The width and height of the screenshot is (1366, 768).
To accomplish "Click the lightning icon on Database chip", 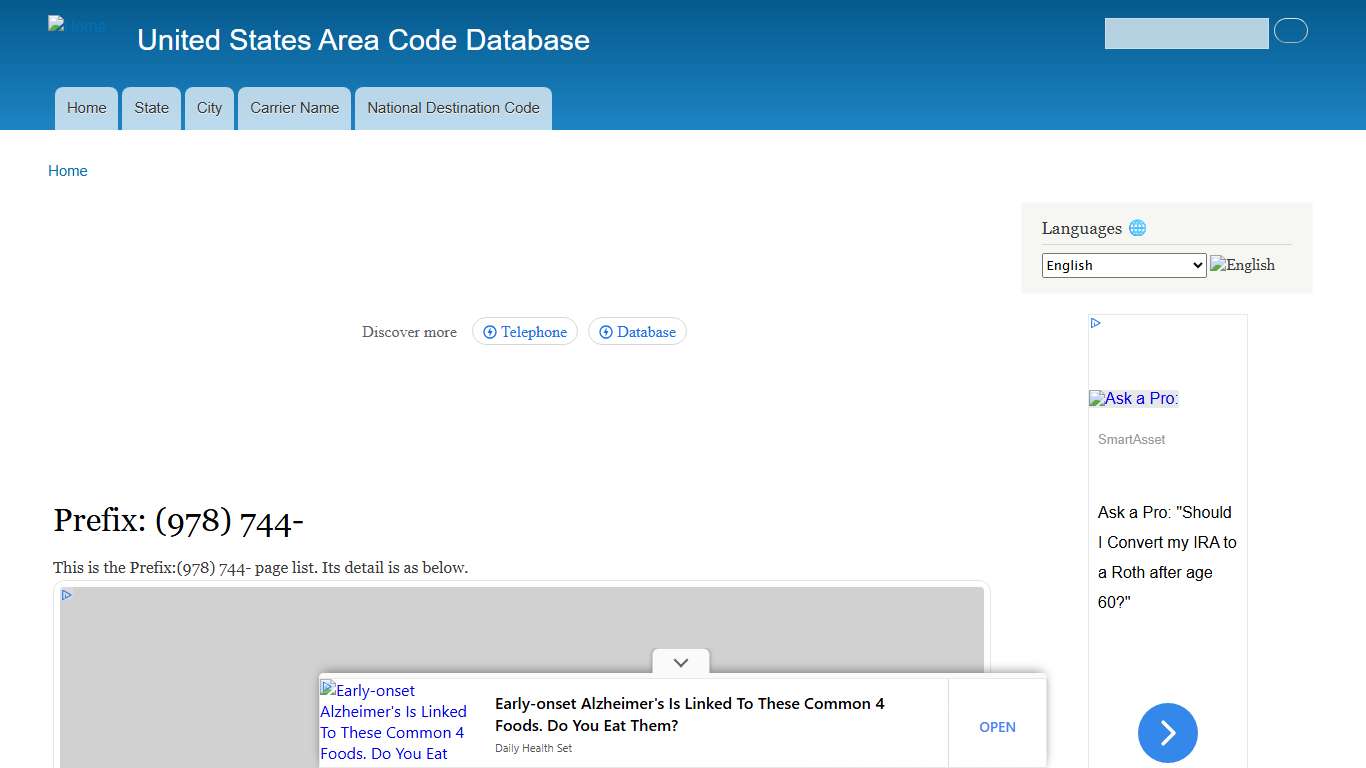I will pos(605,331).
